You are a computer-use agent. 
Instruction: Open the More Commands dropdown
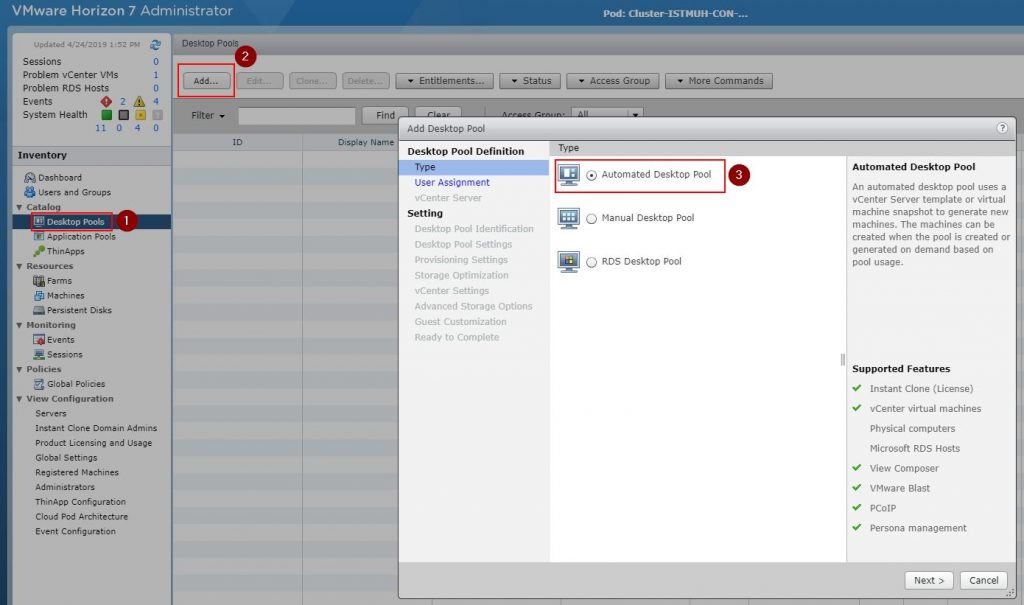(718, 81)
